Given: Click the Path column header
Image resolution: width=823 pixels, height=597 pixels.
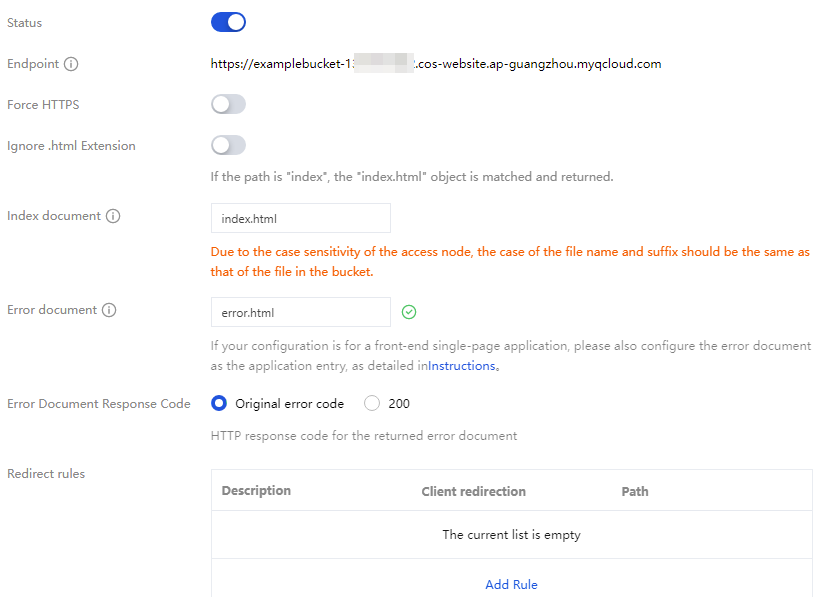Looking at the screenshot, I should 635,491.
